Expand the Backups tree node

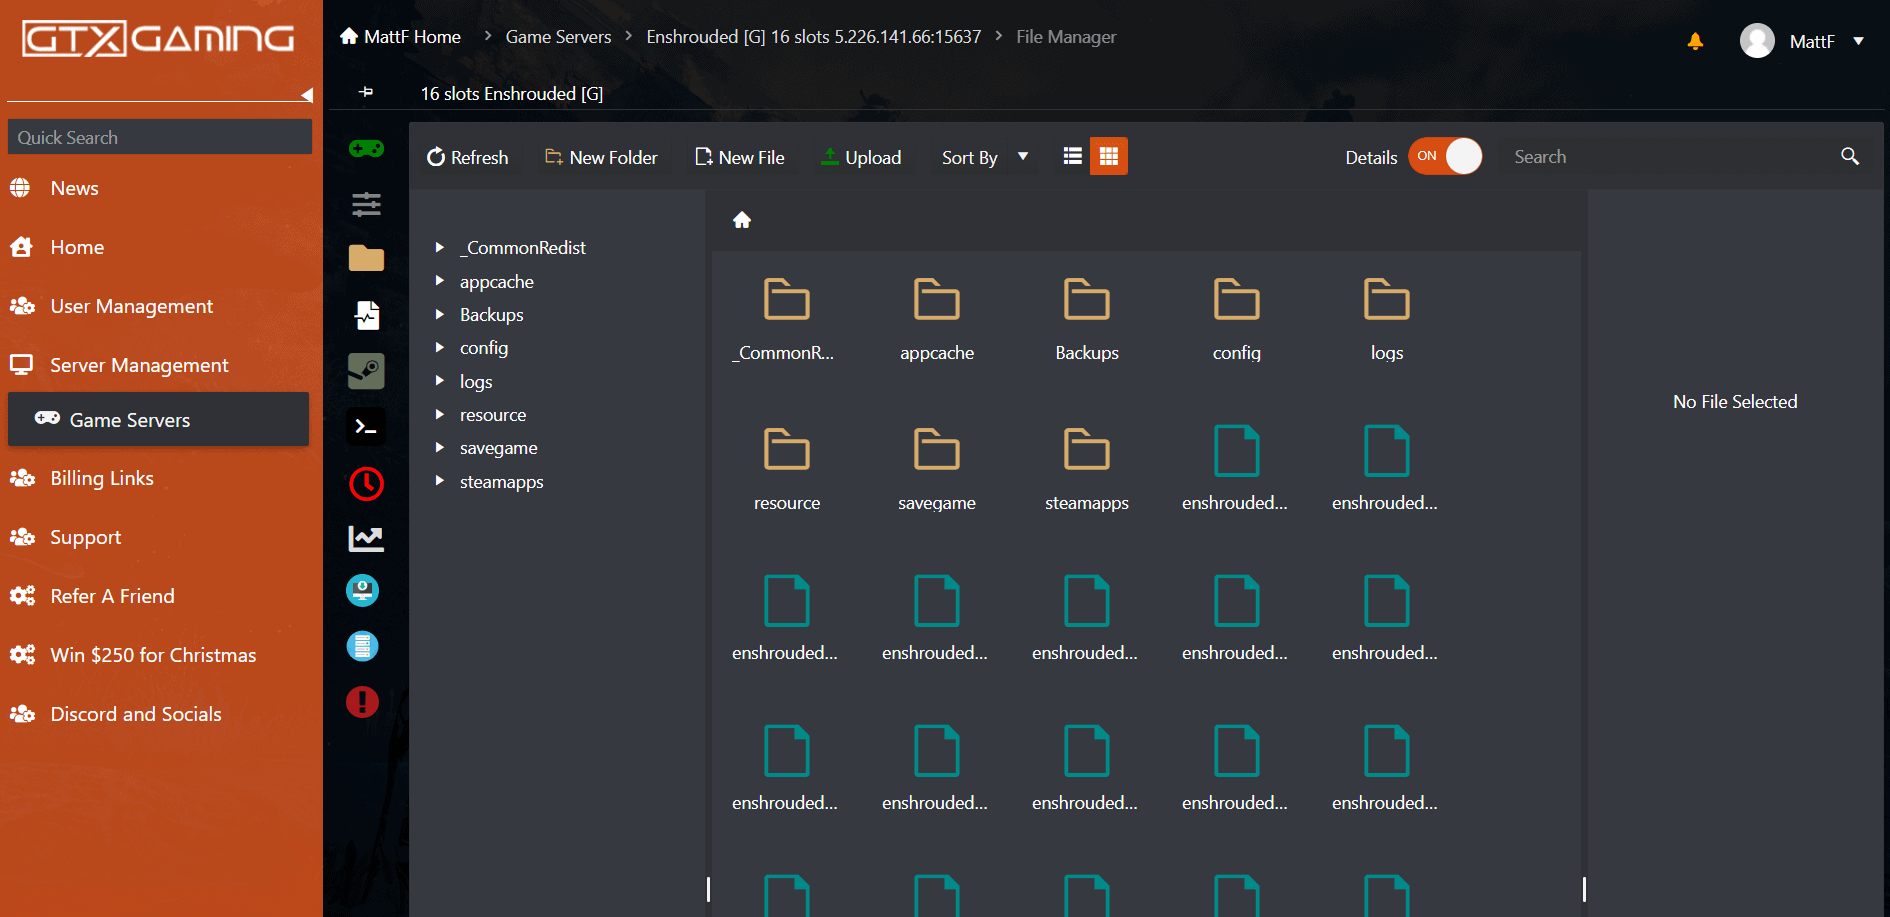tap(439, 315)
